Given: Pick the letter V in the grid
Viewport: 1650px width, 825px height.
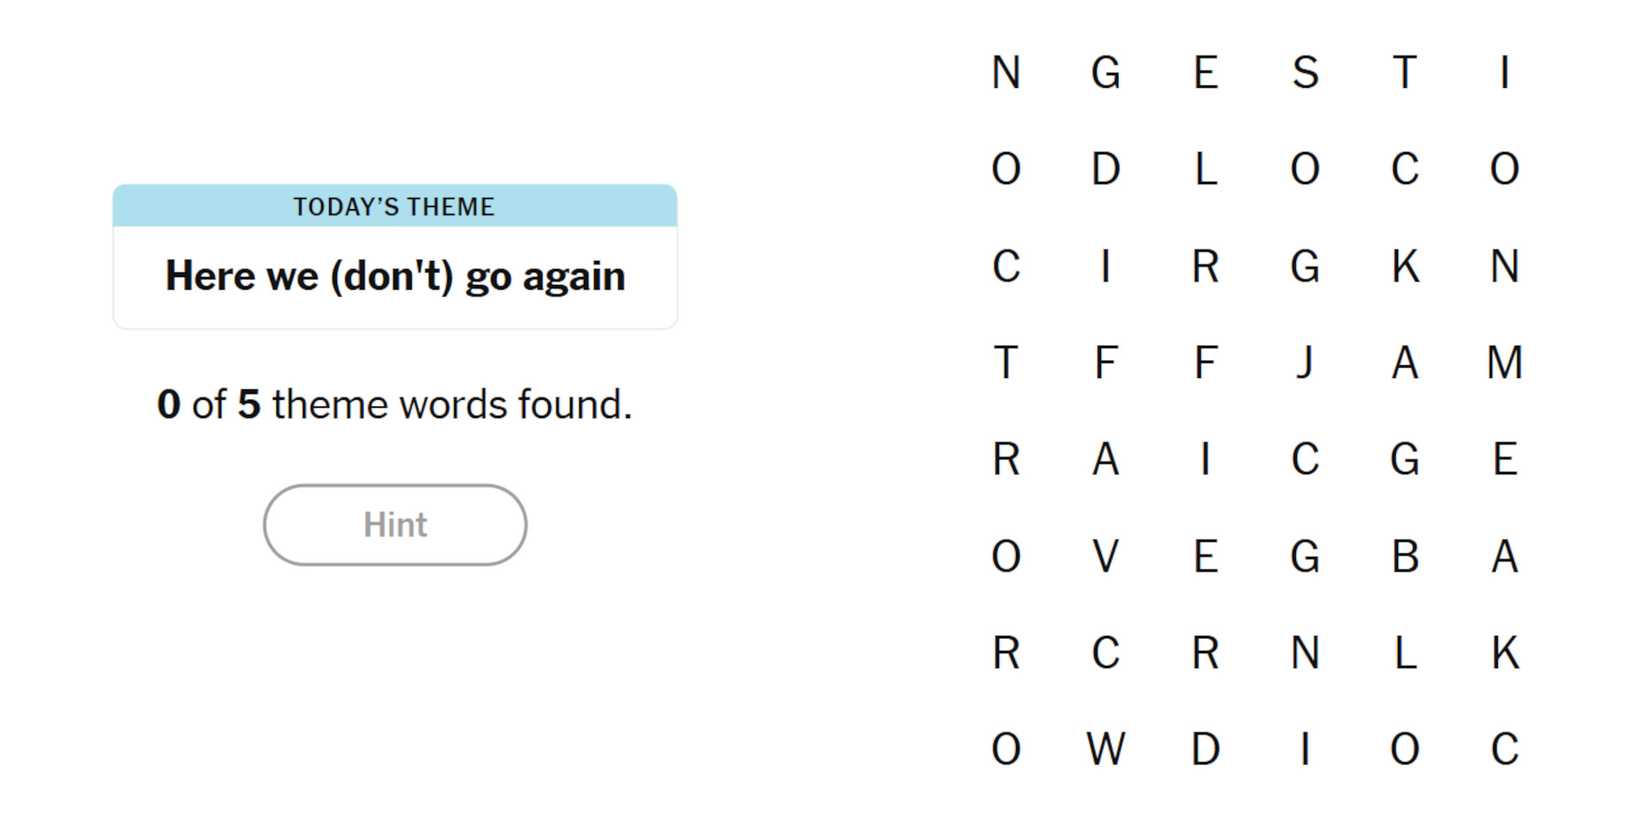Looking at the screenshot, I should [1105, 557].
